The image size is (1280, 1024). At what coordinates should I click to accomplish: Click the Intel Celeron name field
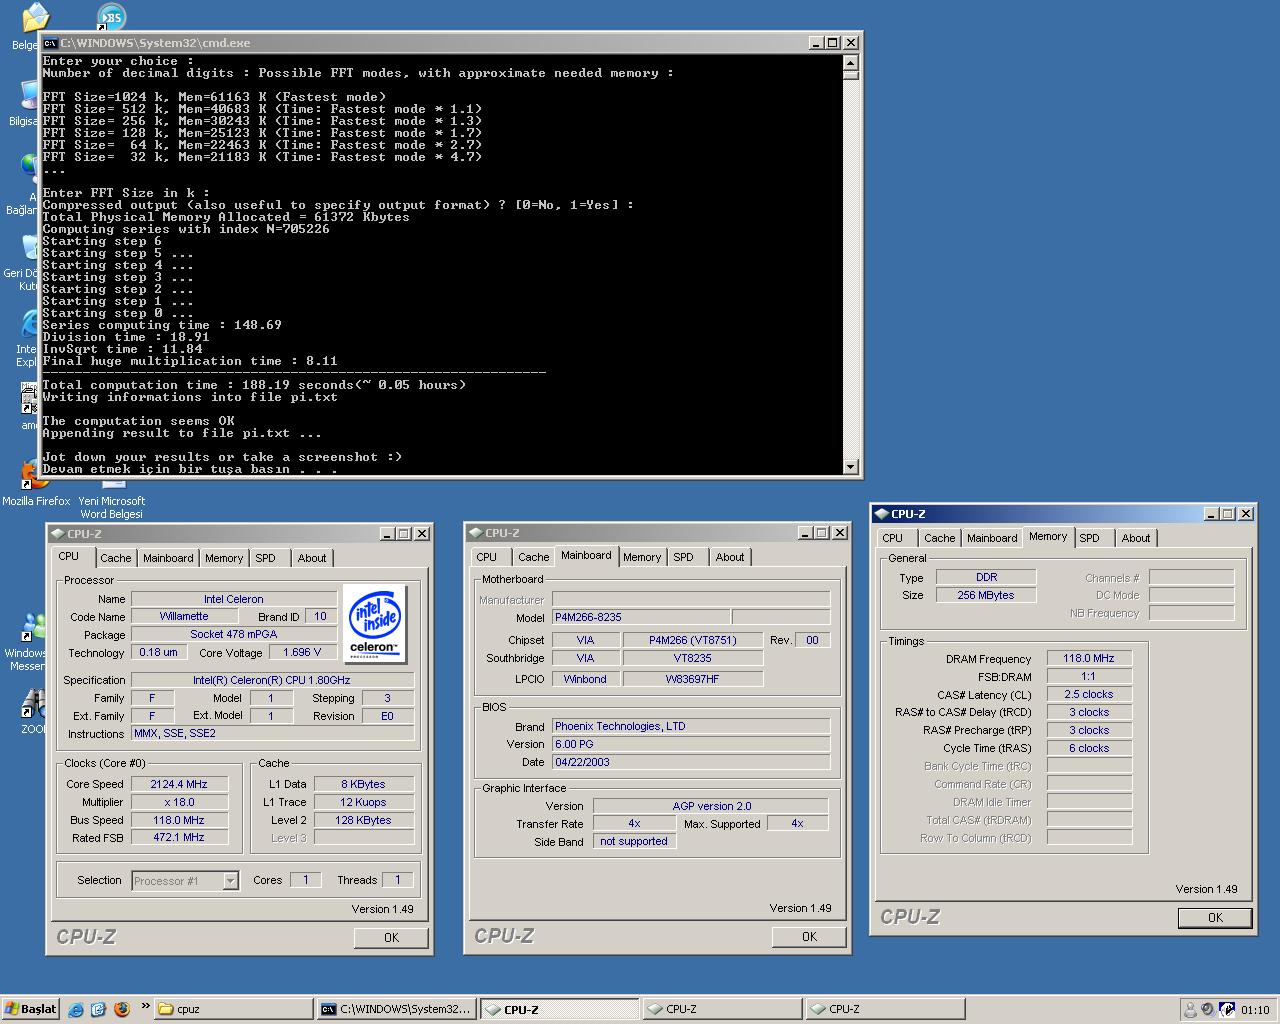[234, 599]
